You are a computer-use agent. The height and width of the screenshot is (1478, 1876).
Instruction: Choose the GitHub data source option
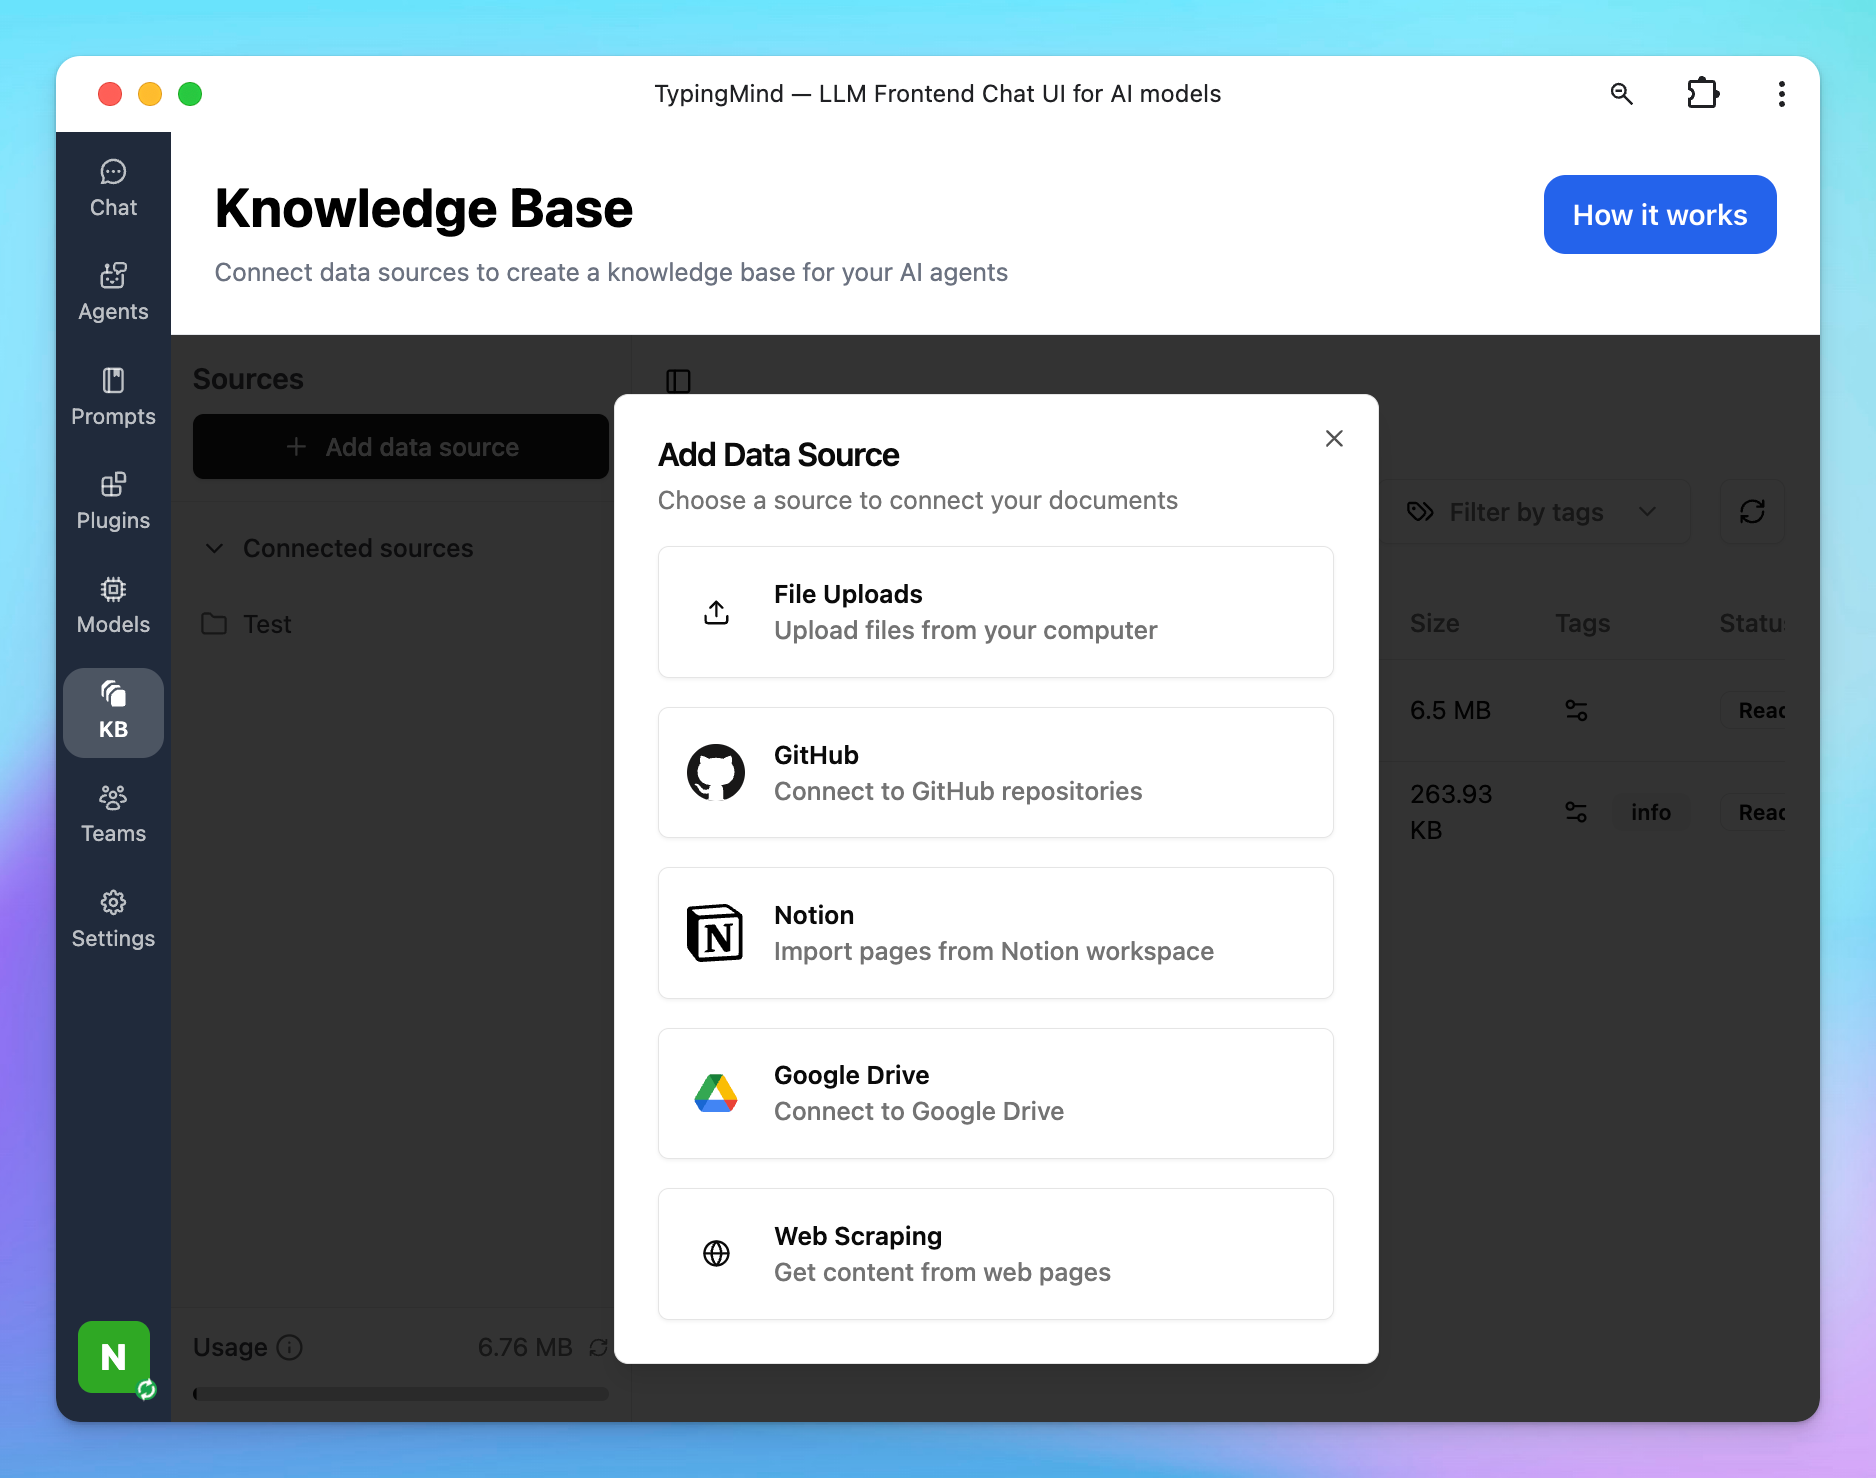coord(995,773)
